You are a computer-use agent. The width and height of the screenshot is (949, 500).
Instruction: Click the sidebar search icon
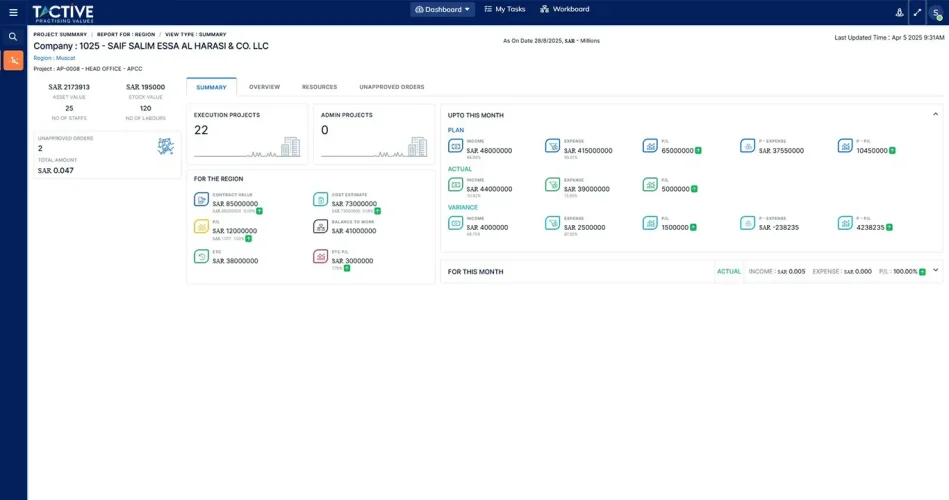pos(13,37)
